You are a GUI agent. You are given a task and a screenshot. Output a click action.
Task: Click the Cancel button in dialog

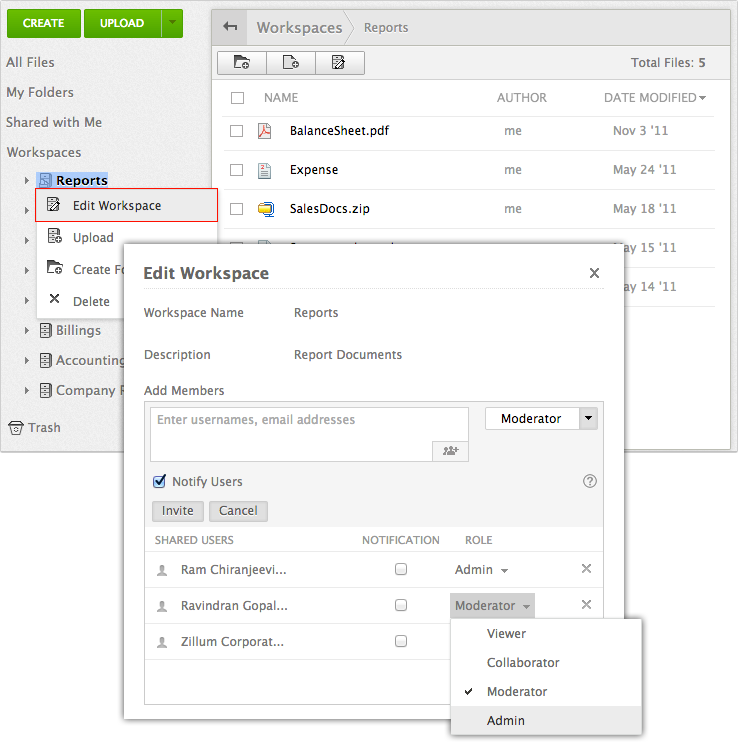238,511
